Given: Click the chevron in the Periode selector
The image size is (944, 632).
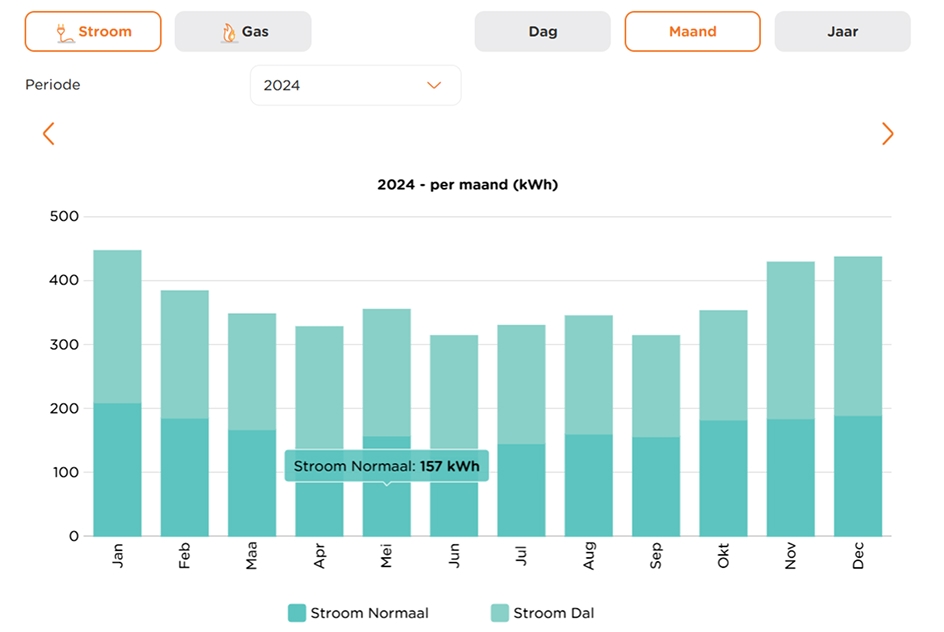Looking at the screenshot, I should click(x=434, y=86).
